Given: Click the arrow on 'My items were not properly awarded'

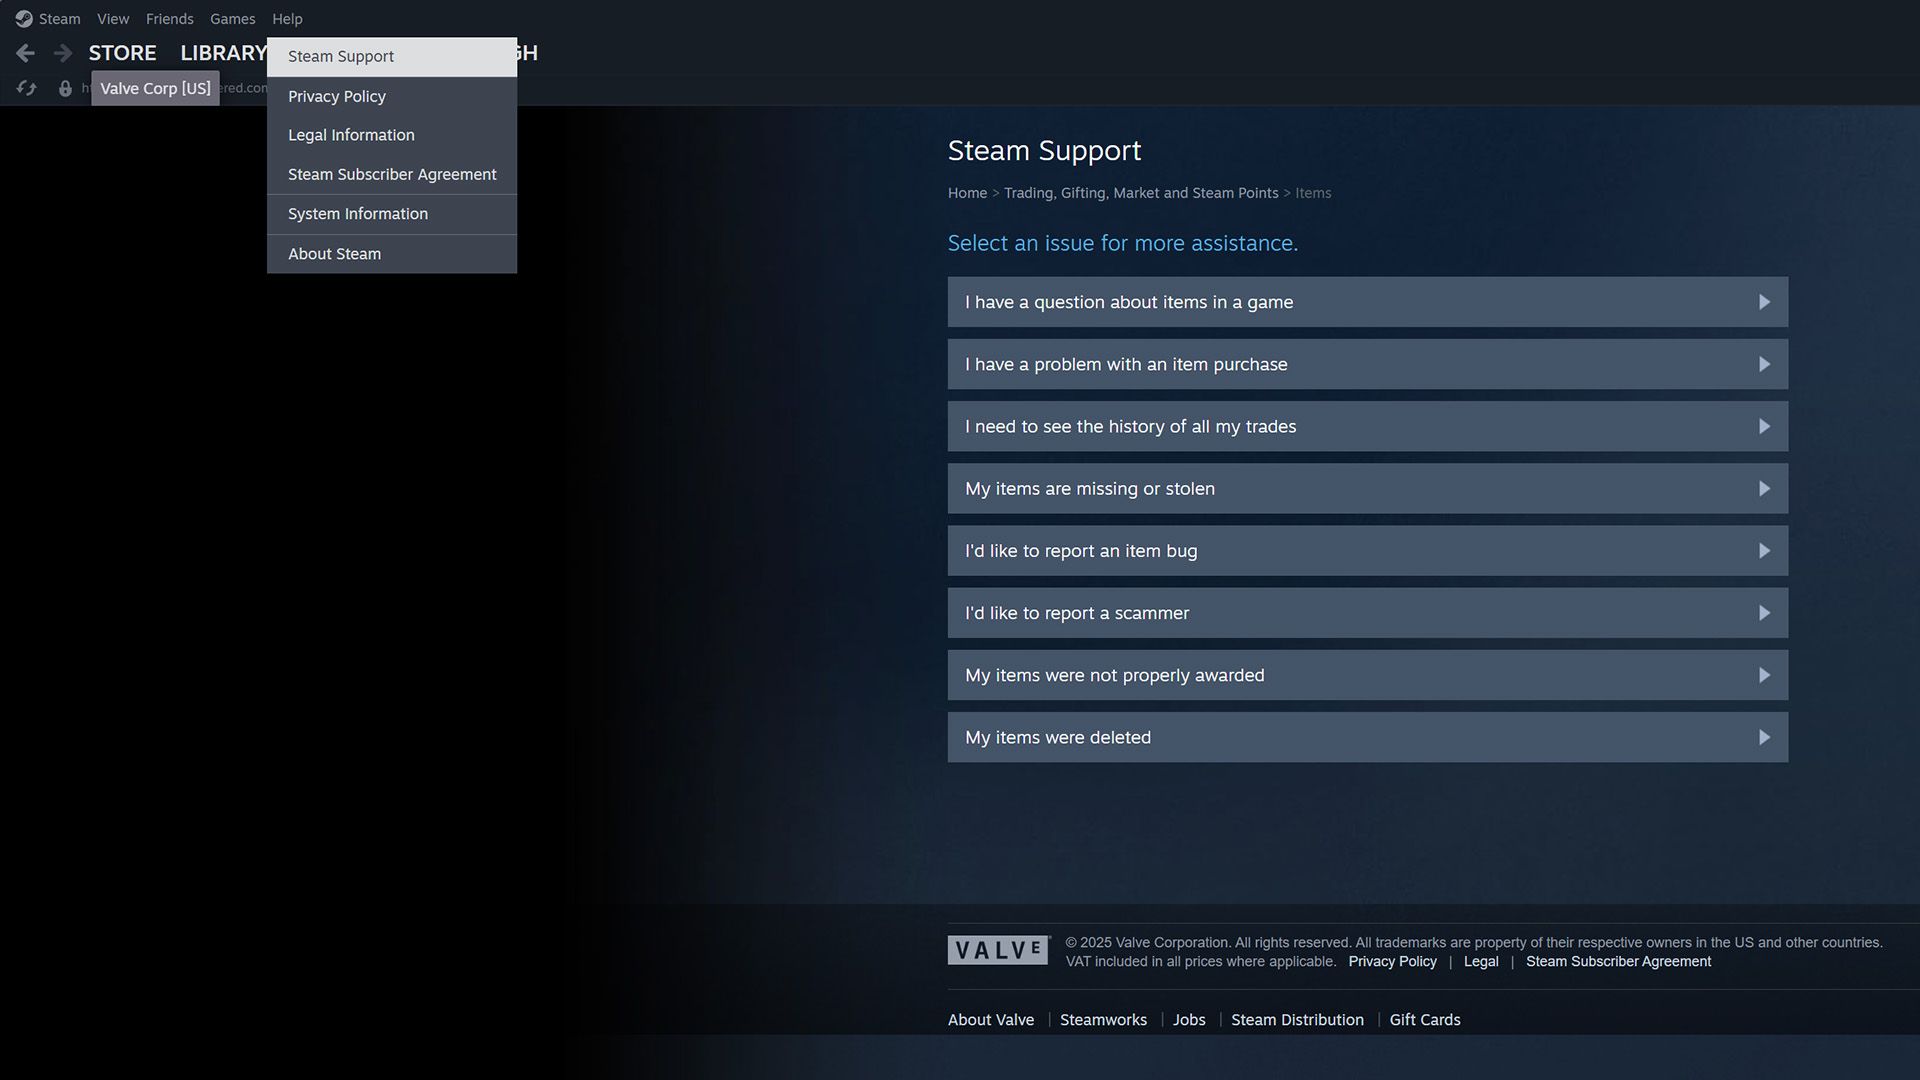Looking at the screenshot, I should pos(1764,675).
